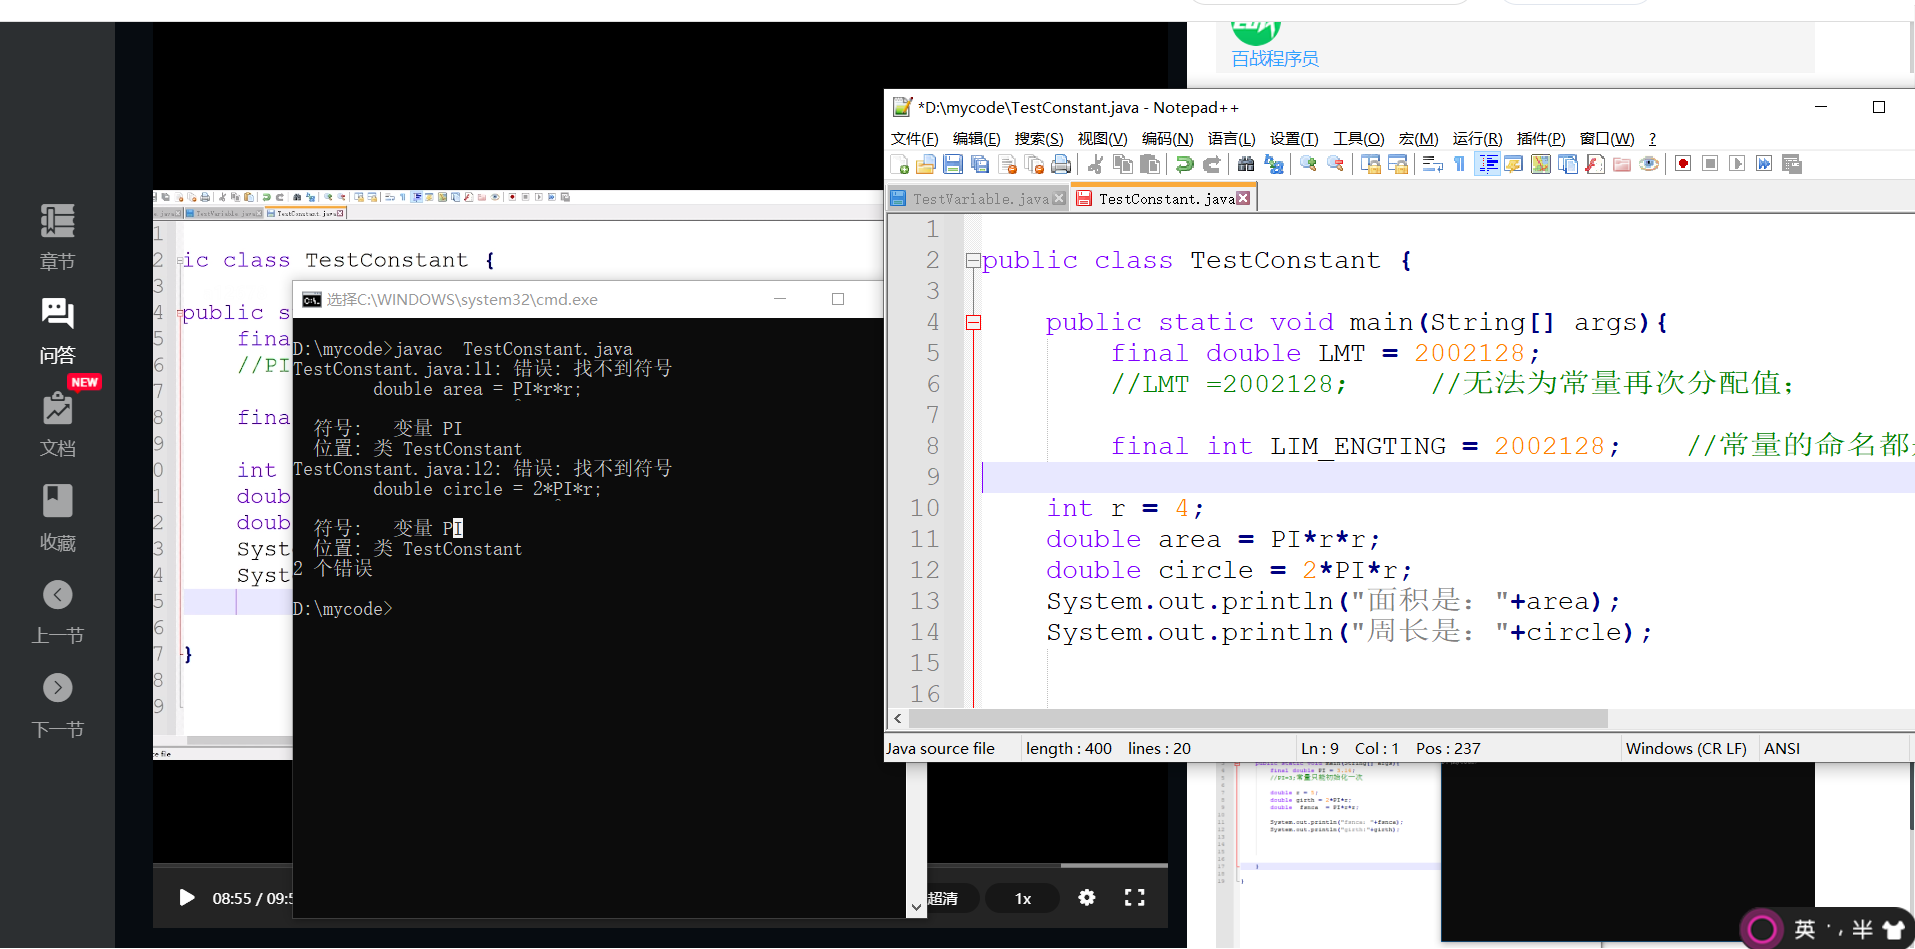
Task: Open the 编码(N) menu
Action: click(1167, 139)
